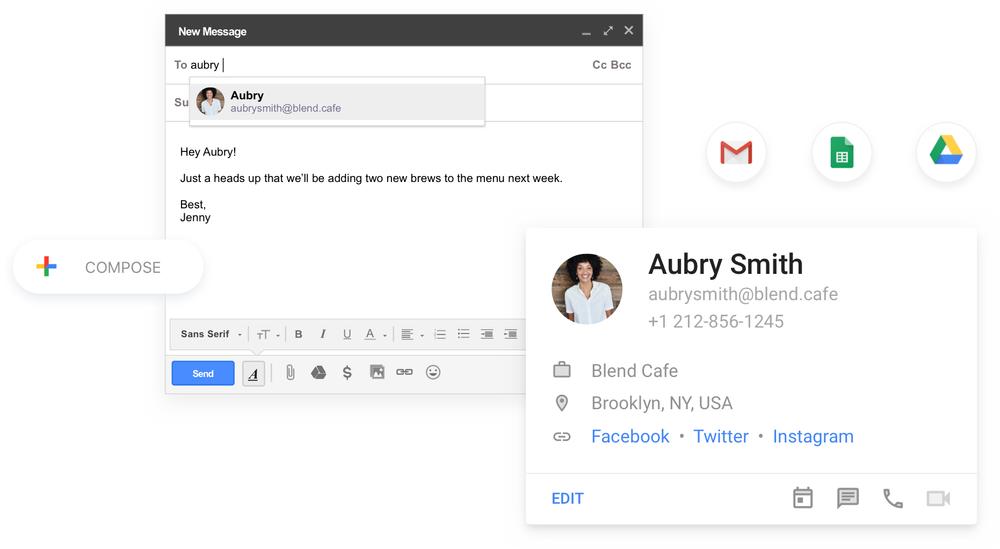The height and width of the screenshot is (549, 1000).
Task: Apply bulleted list formatting
Action: (464, 334)
